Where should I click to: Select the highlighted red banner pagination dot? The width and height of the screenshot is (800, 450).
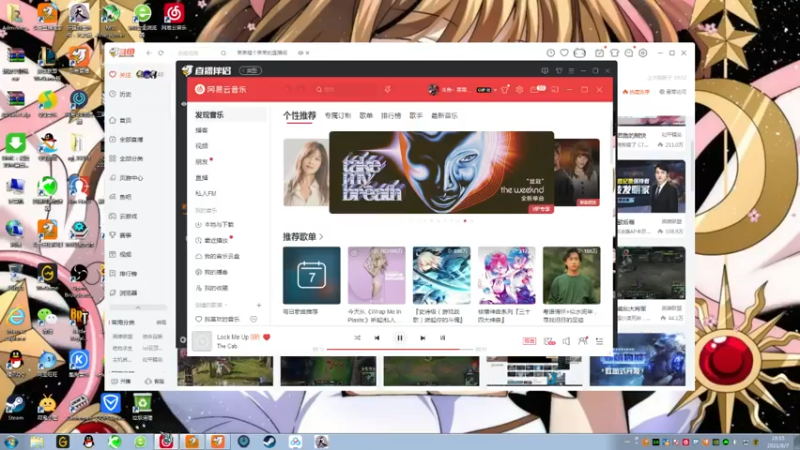pyautogui.click(x=465, y=221)
